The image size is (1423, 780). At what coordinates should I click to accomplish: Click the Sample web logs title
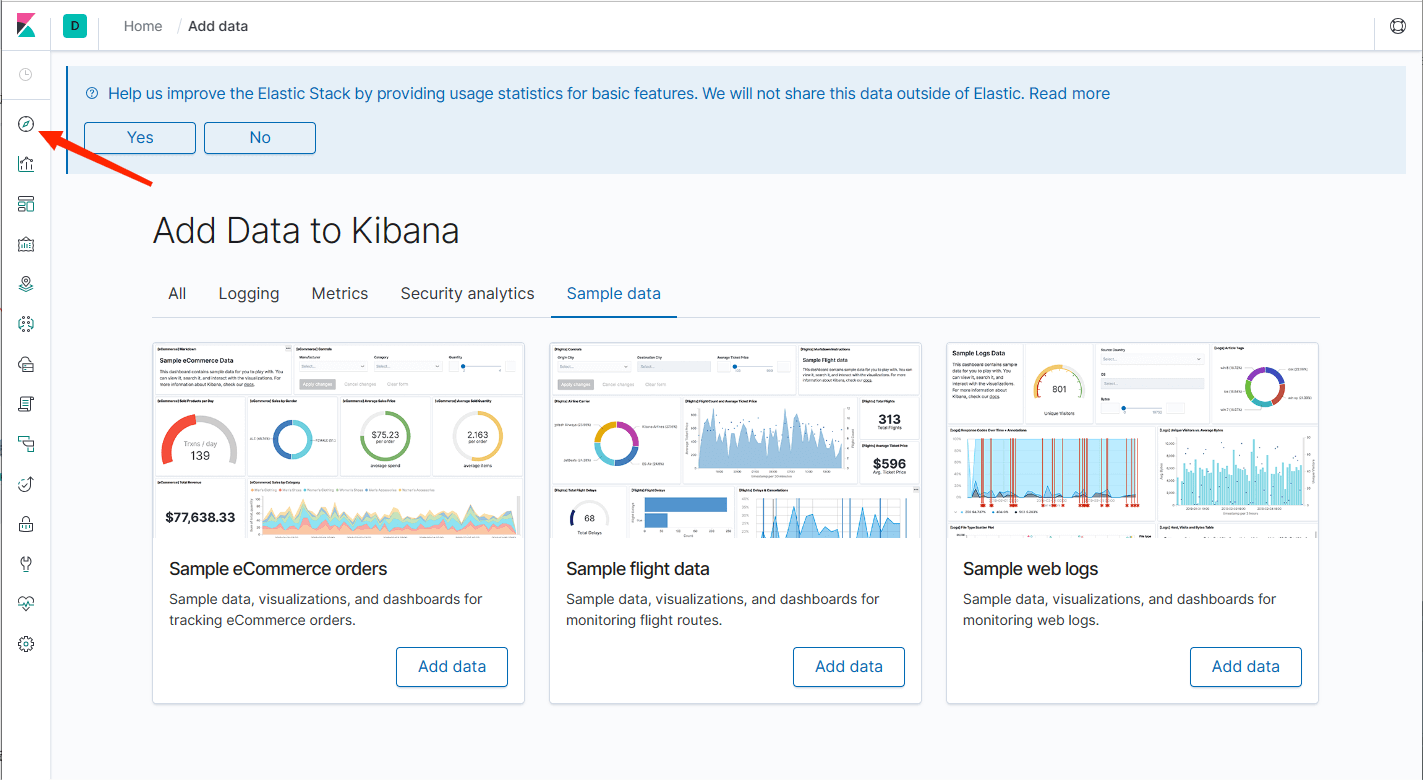click(1031, 569)
